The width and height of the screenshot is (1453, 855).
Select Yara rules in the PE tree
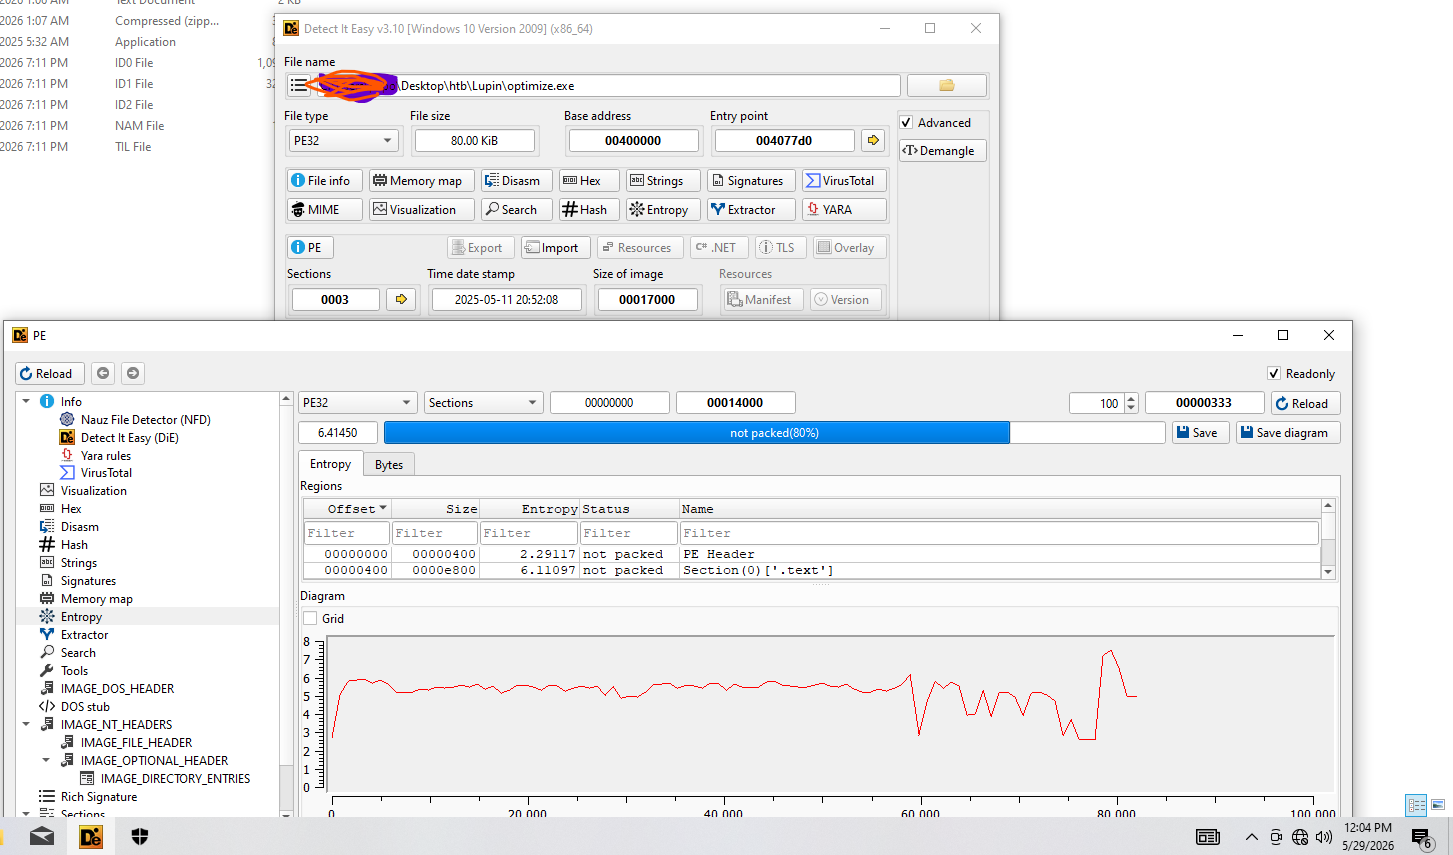105,456
